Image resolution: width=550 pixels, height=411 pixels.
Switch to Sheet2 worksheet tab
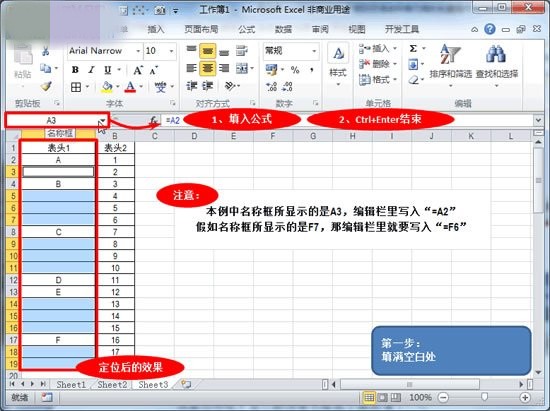(x=112, y=385)
